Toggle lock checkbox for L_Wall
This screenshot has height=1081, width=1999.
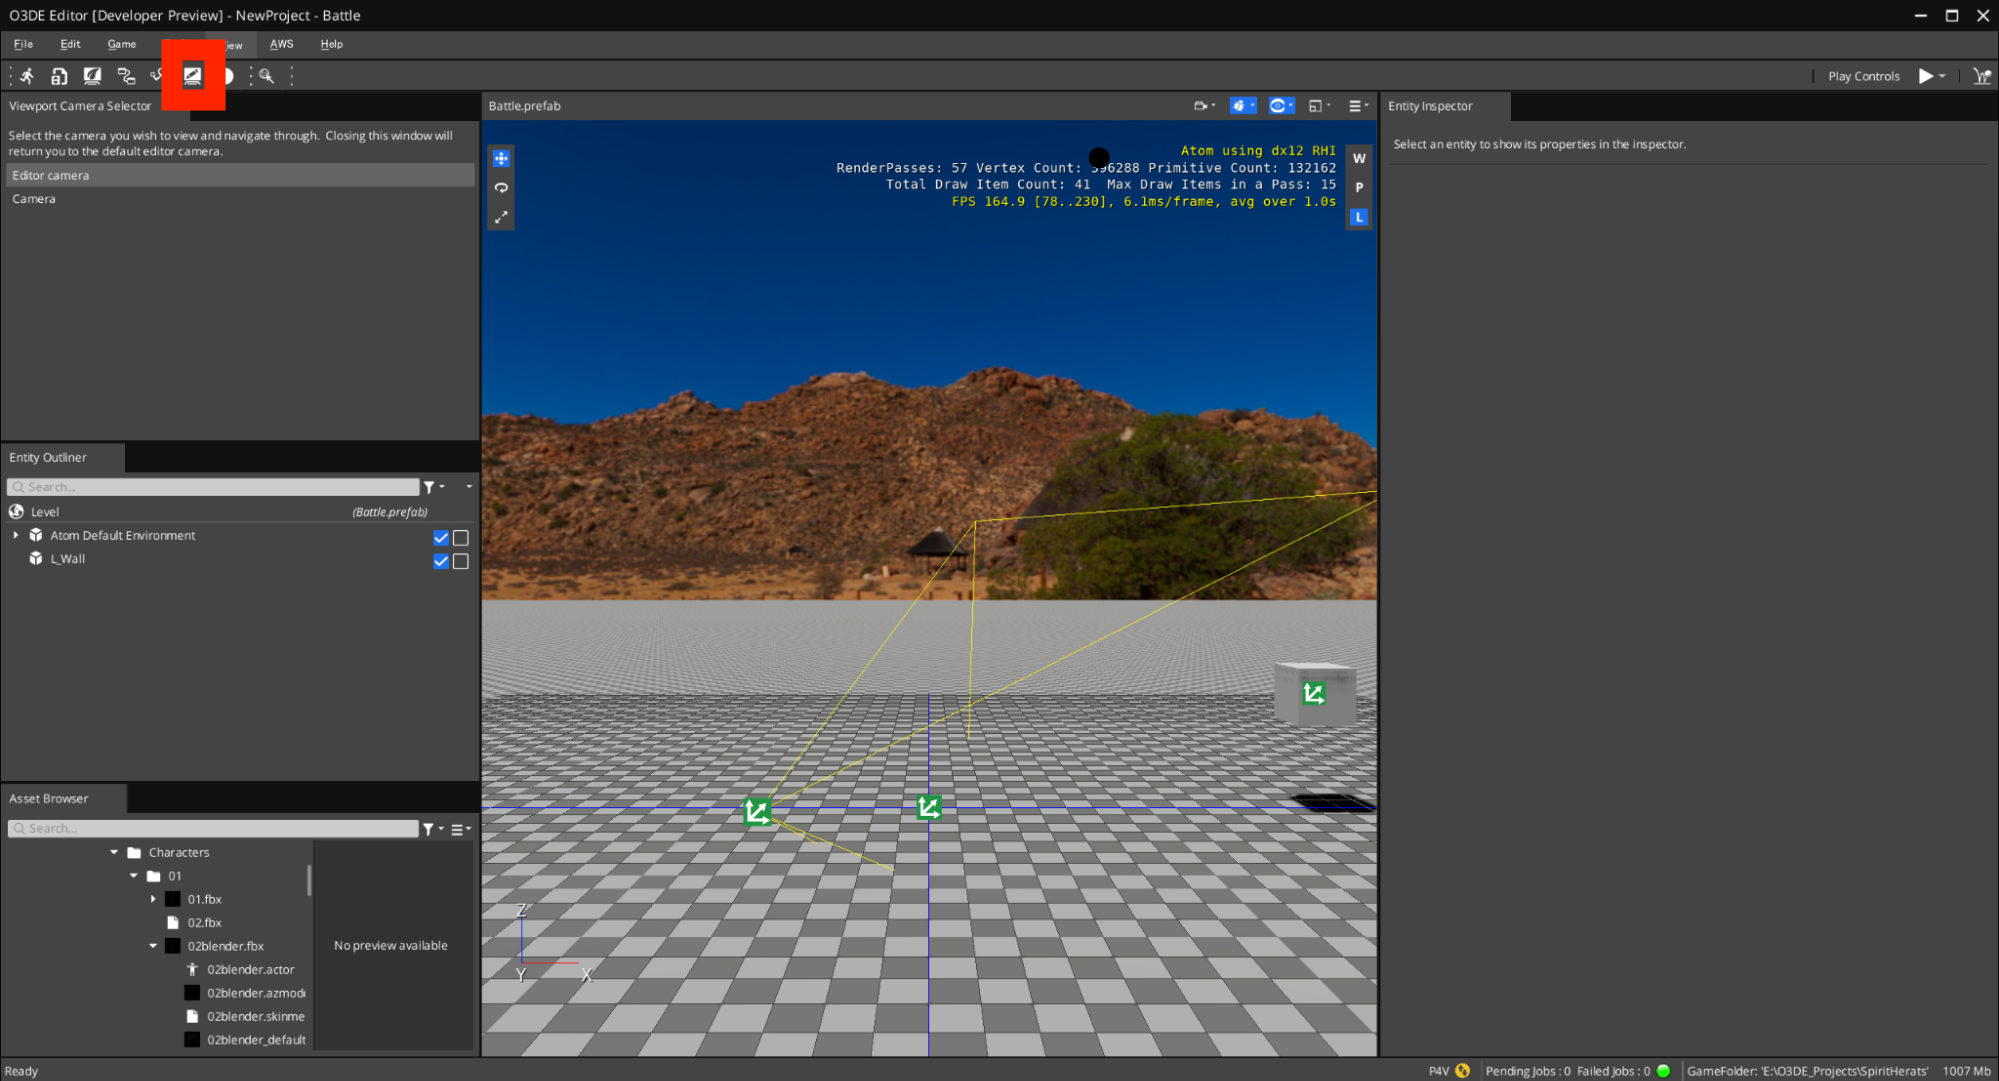[461, 562]
